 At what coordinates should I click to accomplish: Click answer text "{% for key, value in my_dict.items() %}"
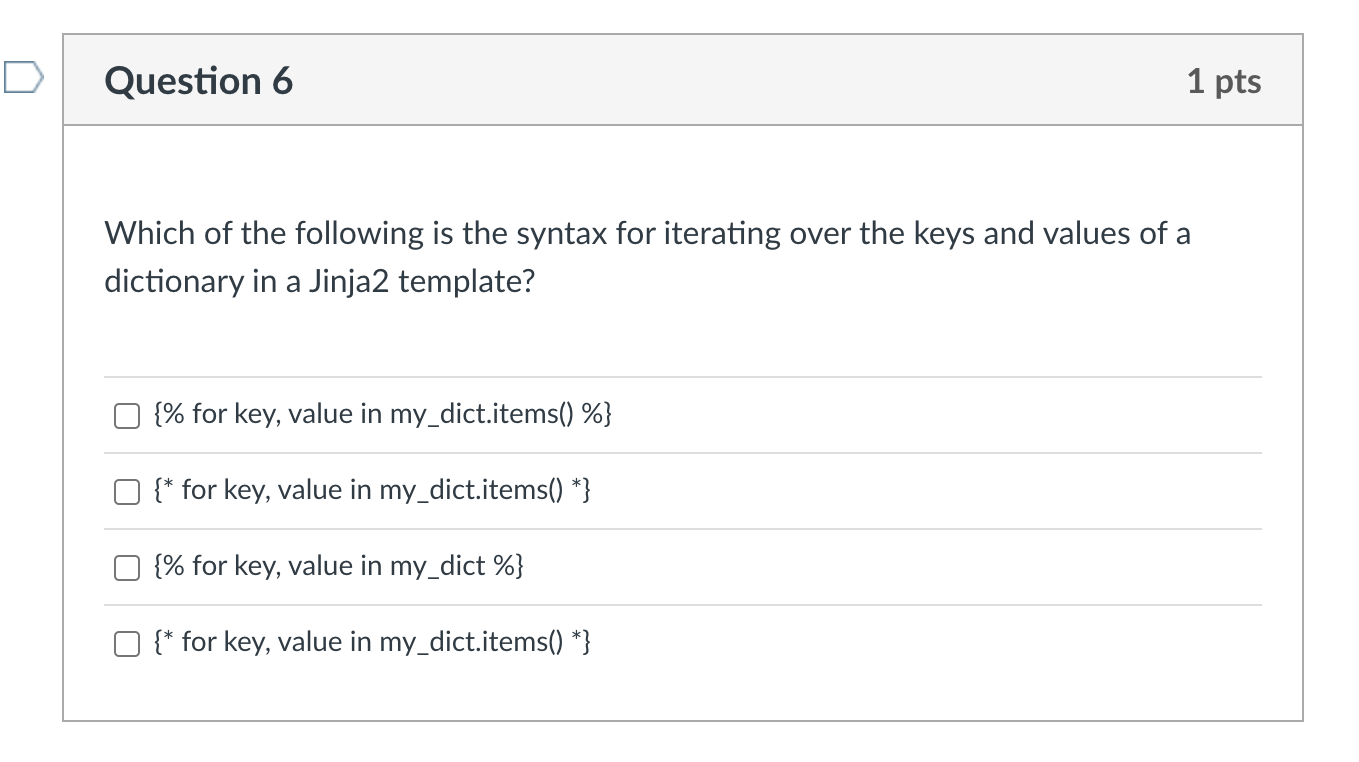[383, 414]
